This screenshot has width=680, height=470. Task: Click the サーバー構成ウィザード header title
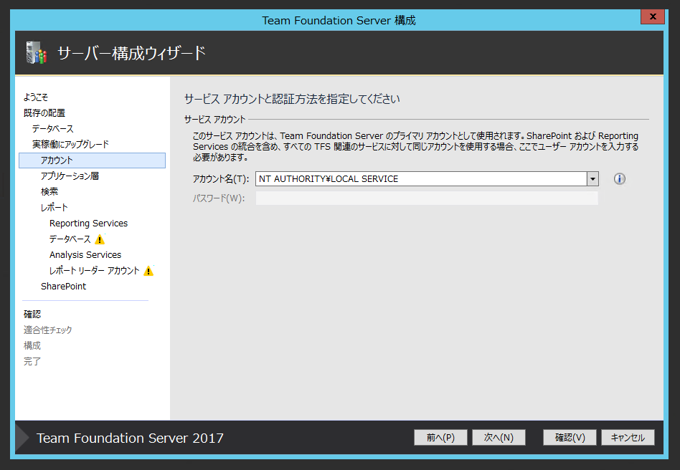click(x=131, y=53)
